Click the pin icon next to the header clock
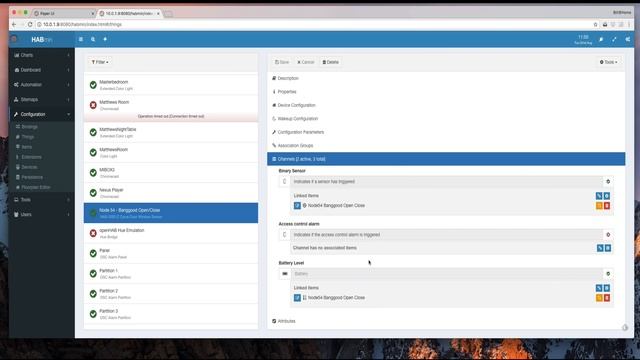This screenshot has width=640, height=360. tap(601, 39)
